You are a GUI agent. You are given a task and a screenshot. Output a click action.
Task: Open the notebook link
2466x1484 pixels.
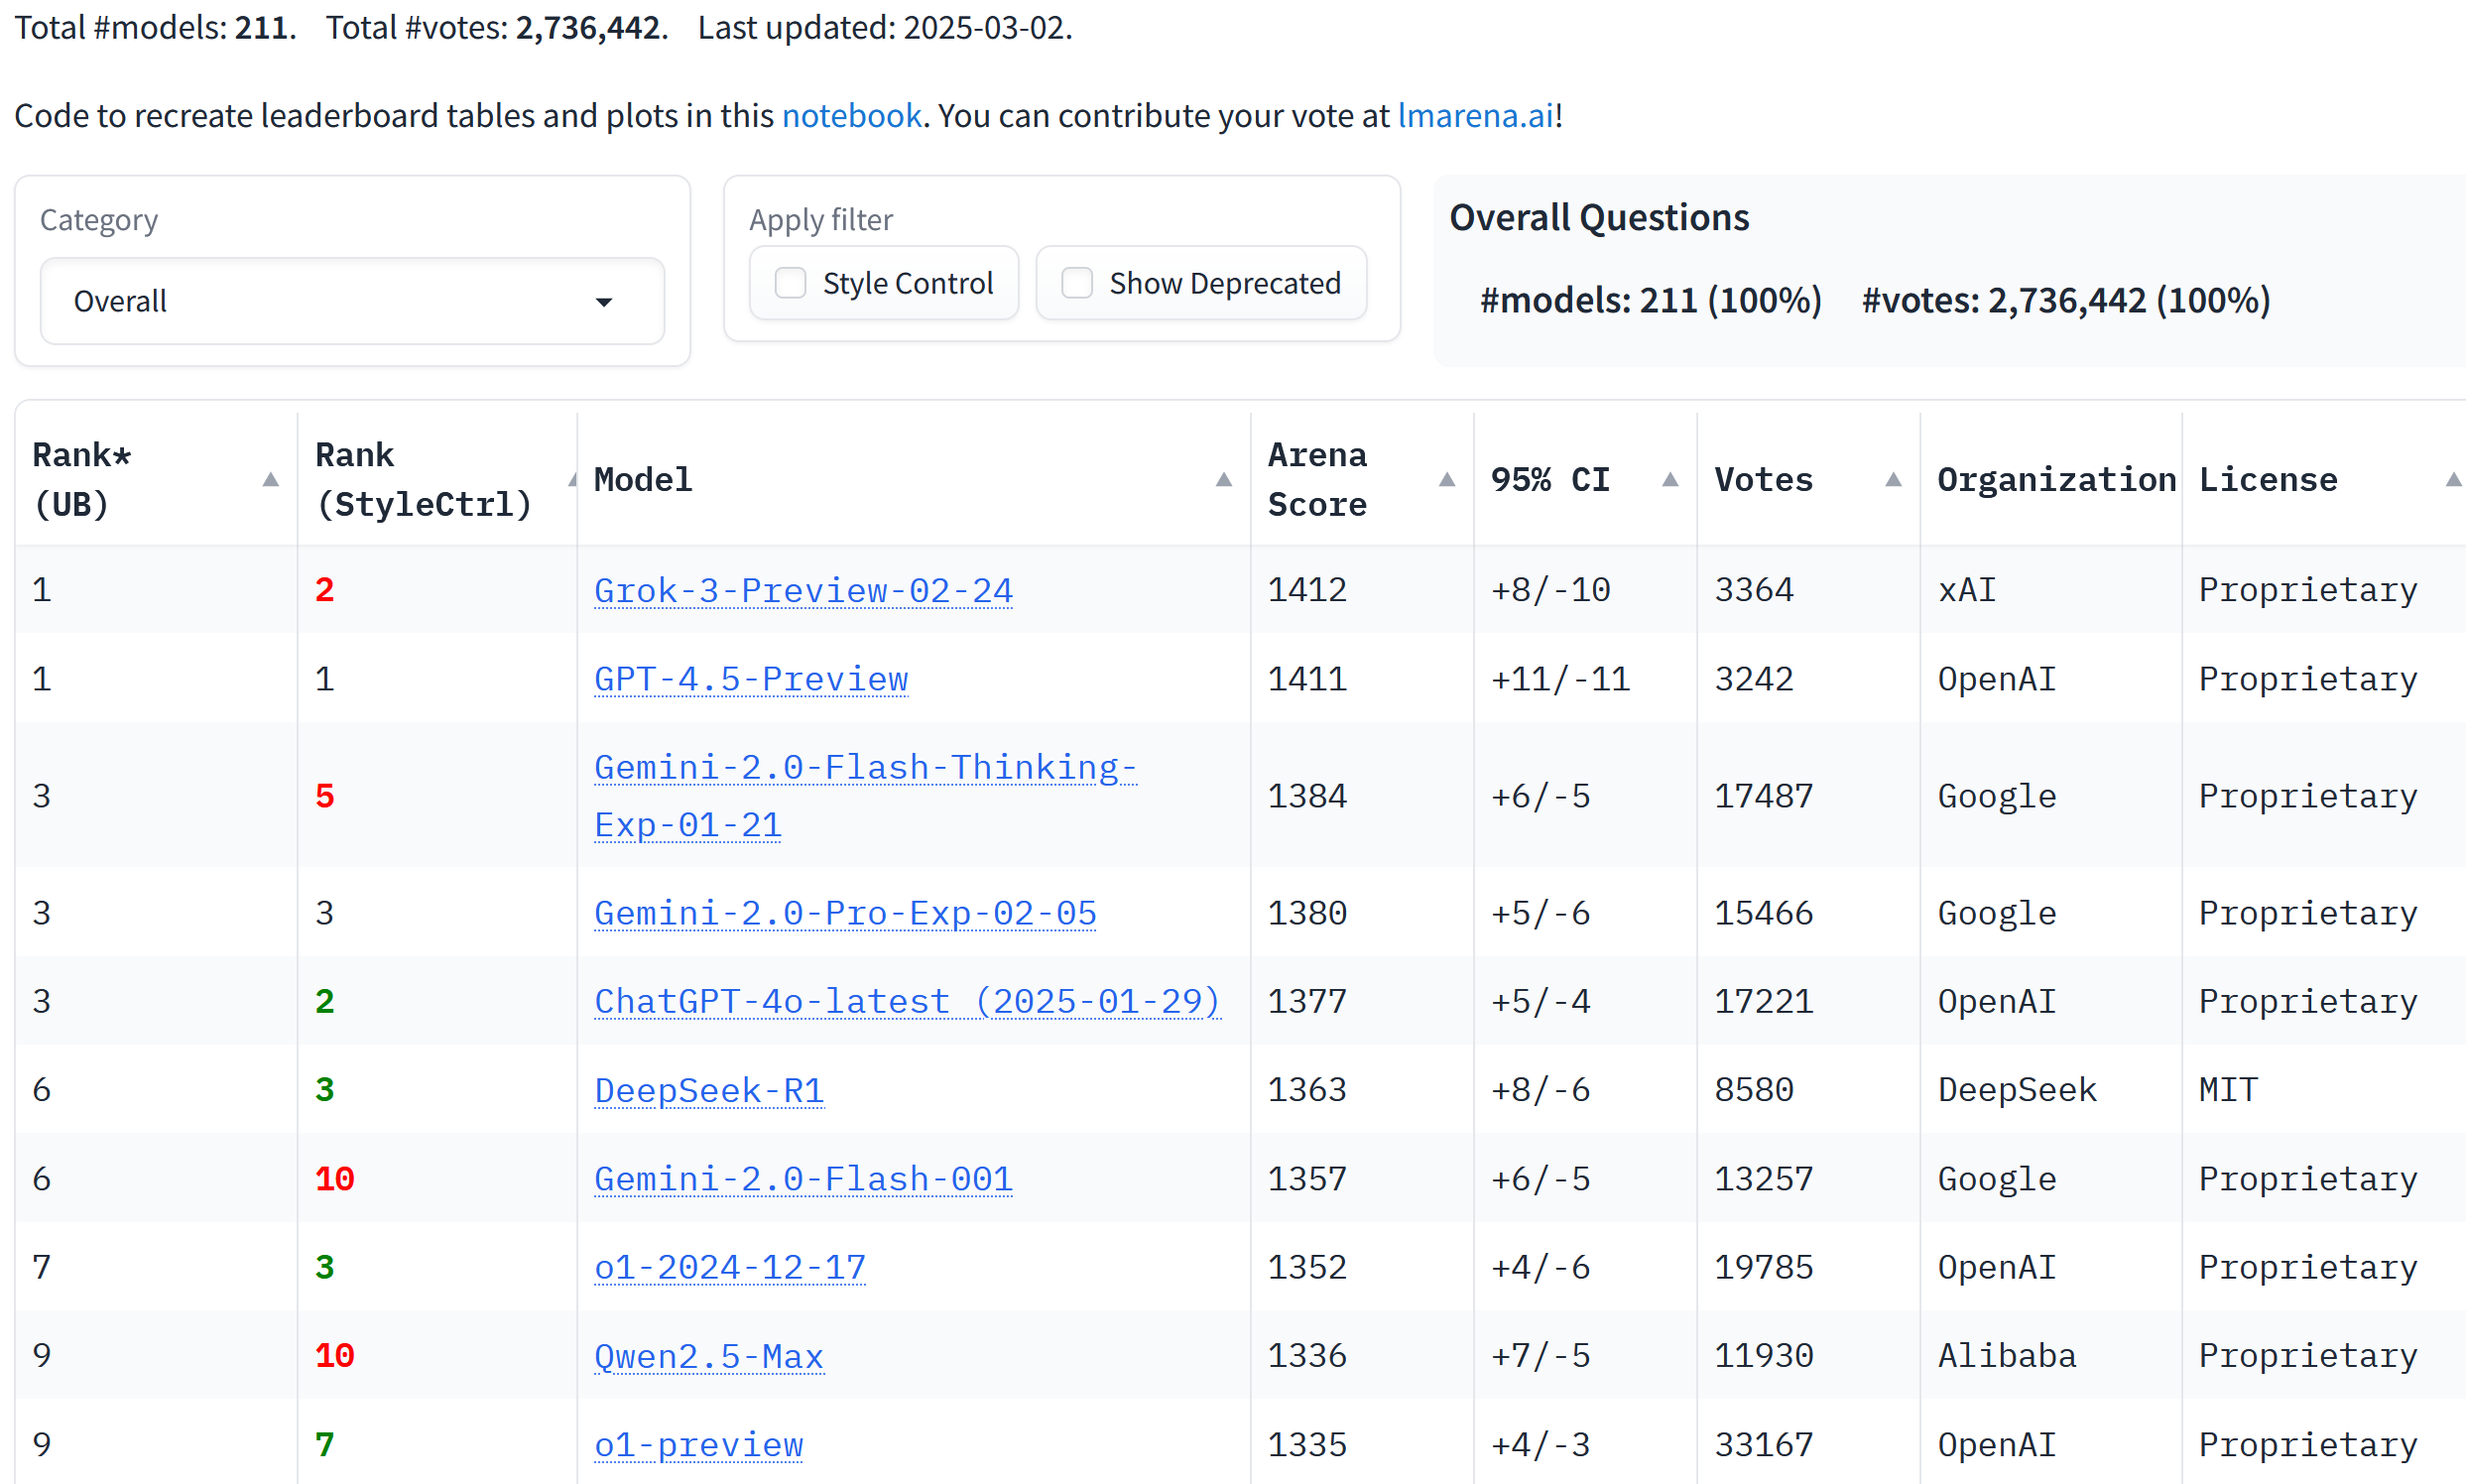tap(851, 116)
